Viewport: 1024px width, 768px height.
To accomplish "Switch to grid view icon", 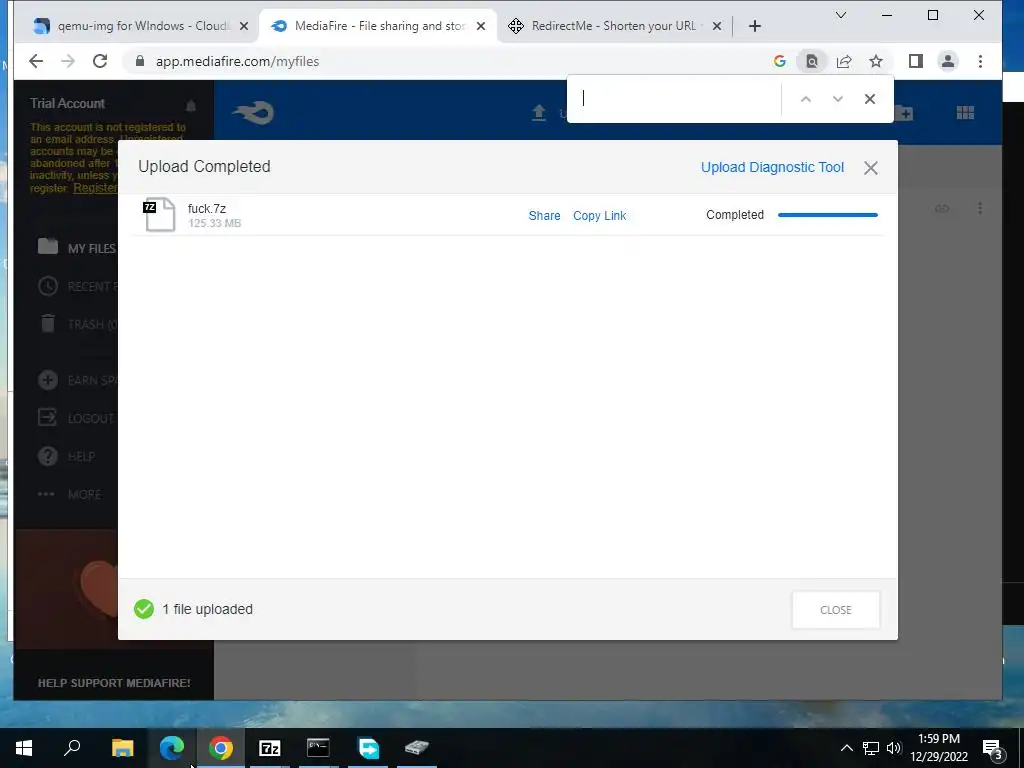I will click(965, 113).
